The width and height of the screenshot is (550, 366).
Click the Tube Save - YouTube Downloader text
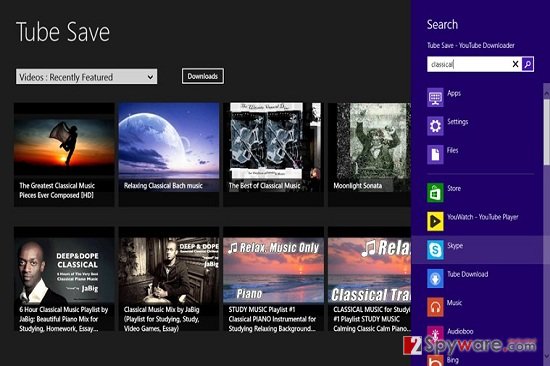click(x=471, y=45)
